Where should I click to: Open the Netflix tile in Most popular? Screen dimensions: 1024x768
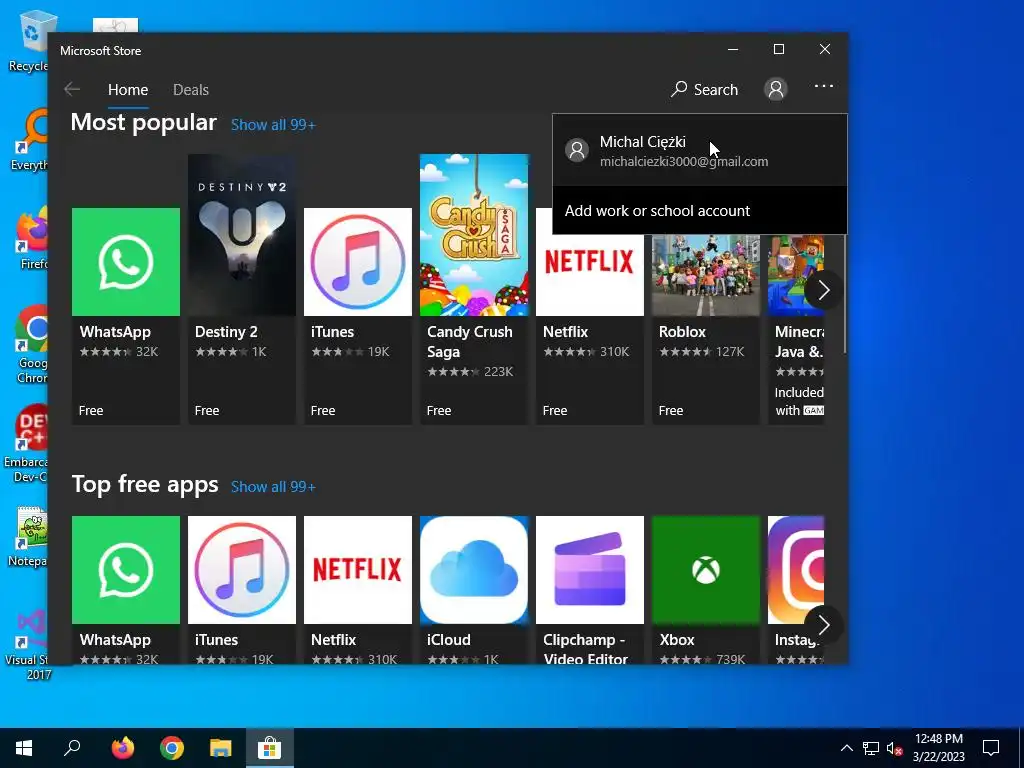coord(590,316)
